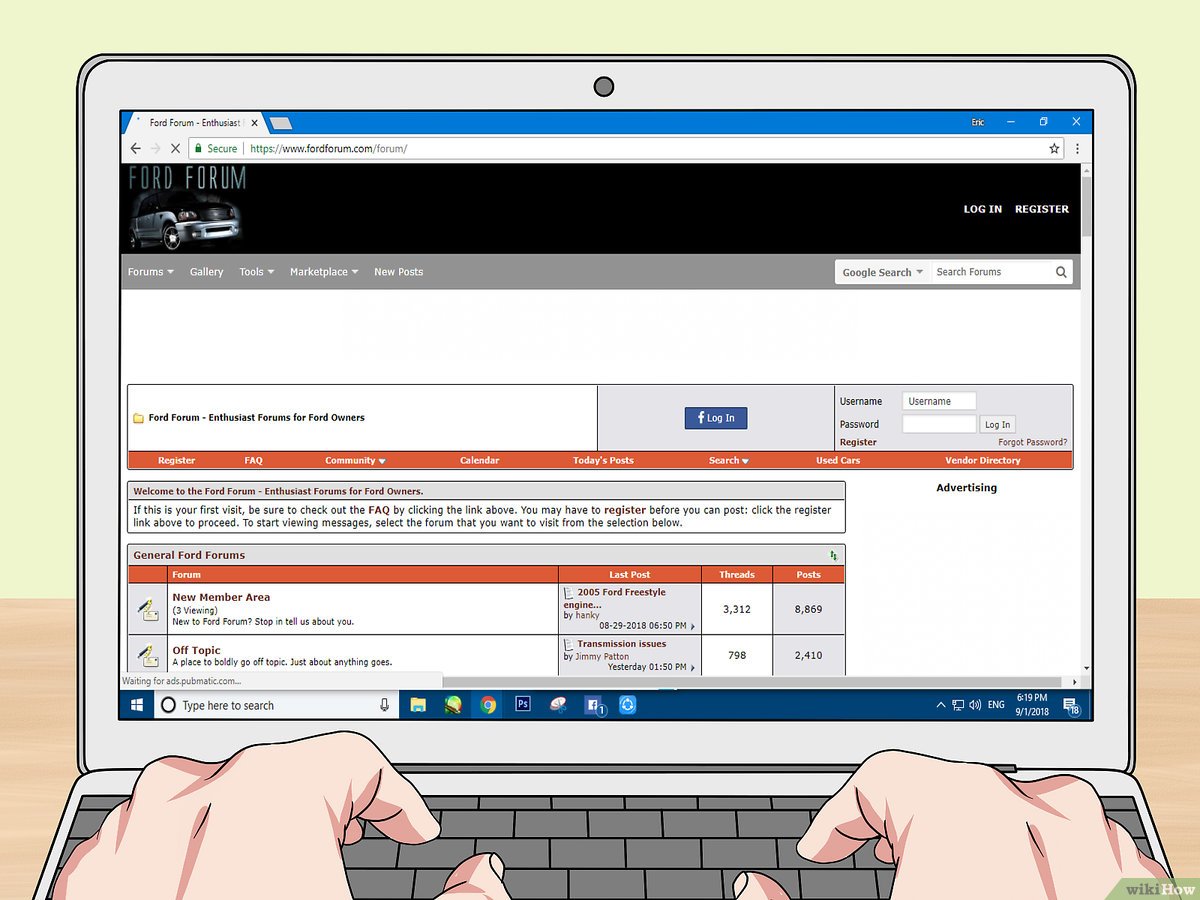Expand the Community menu in orange bar
Screen dimensions: 1200x900
click(355, 461)
